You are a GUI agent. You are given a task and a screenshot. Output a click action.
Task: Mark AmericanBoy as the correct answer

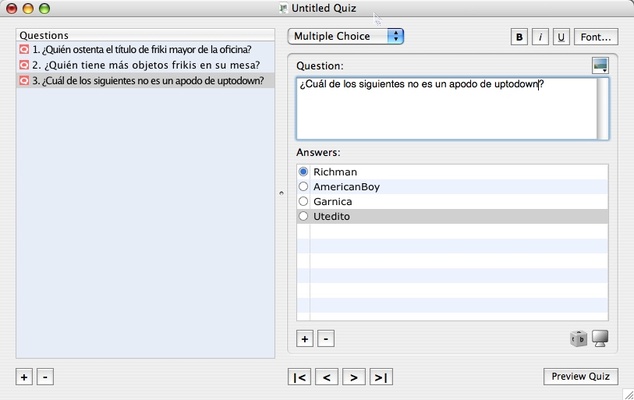coord(303,186)
